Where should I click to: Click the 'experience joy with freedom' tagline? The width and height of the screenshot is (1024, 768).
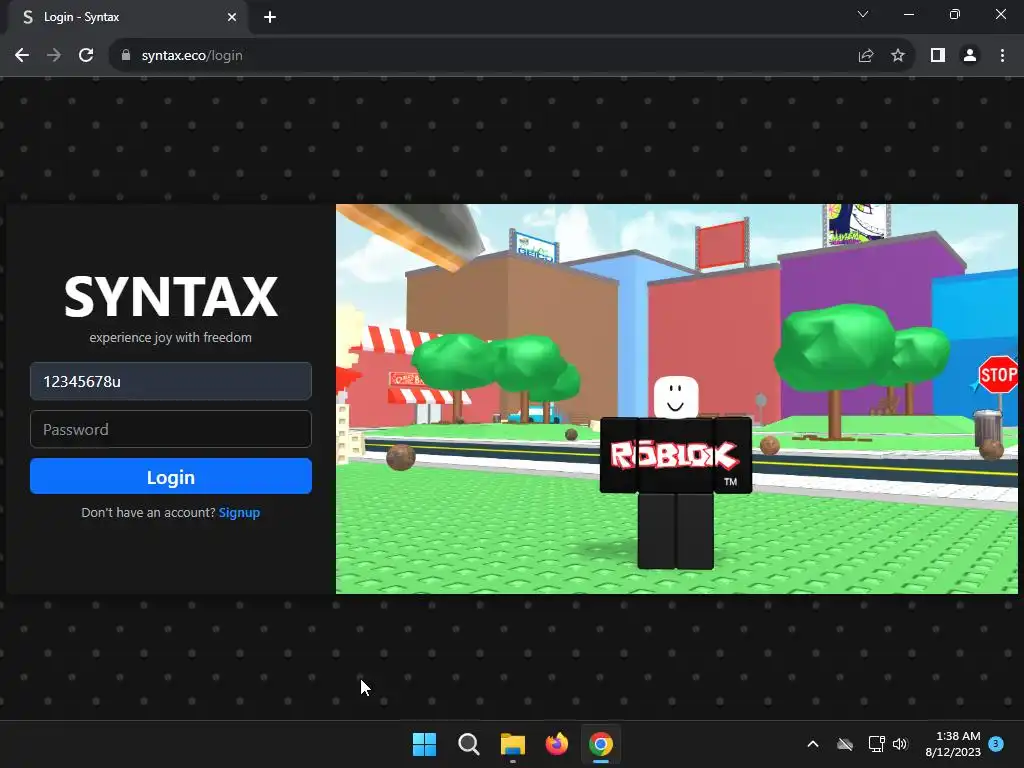tap(170, 338)
